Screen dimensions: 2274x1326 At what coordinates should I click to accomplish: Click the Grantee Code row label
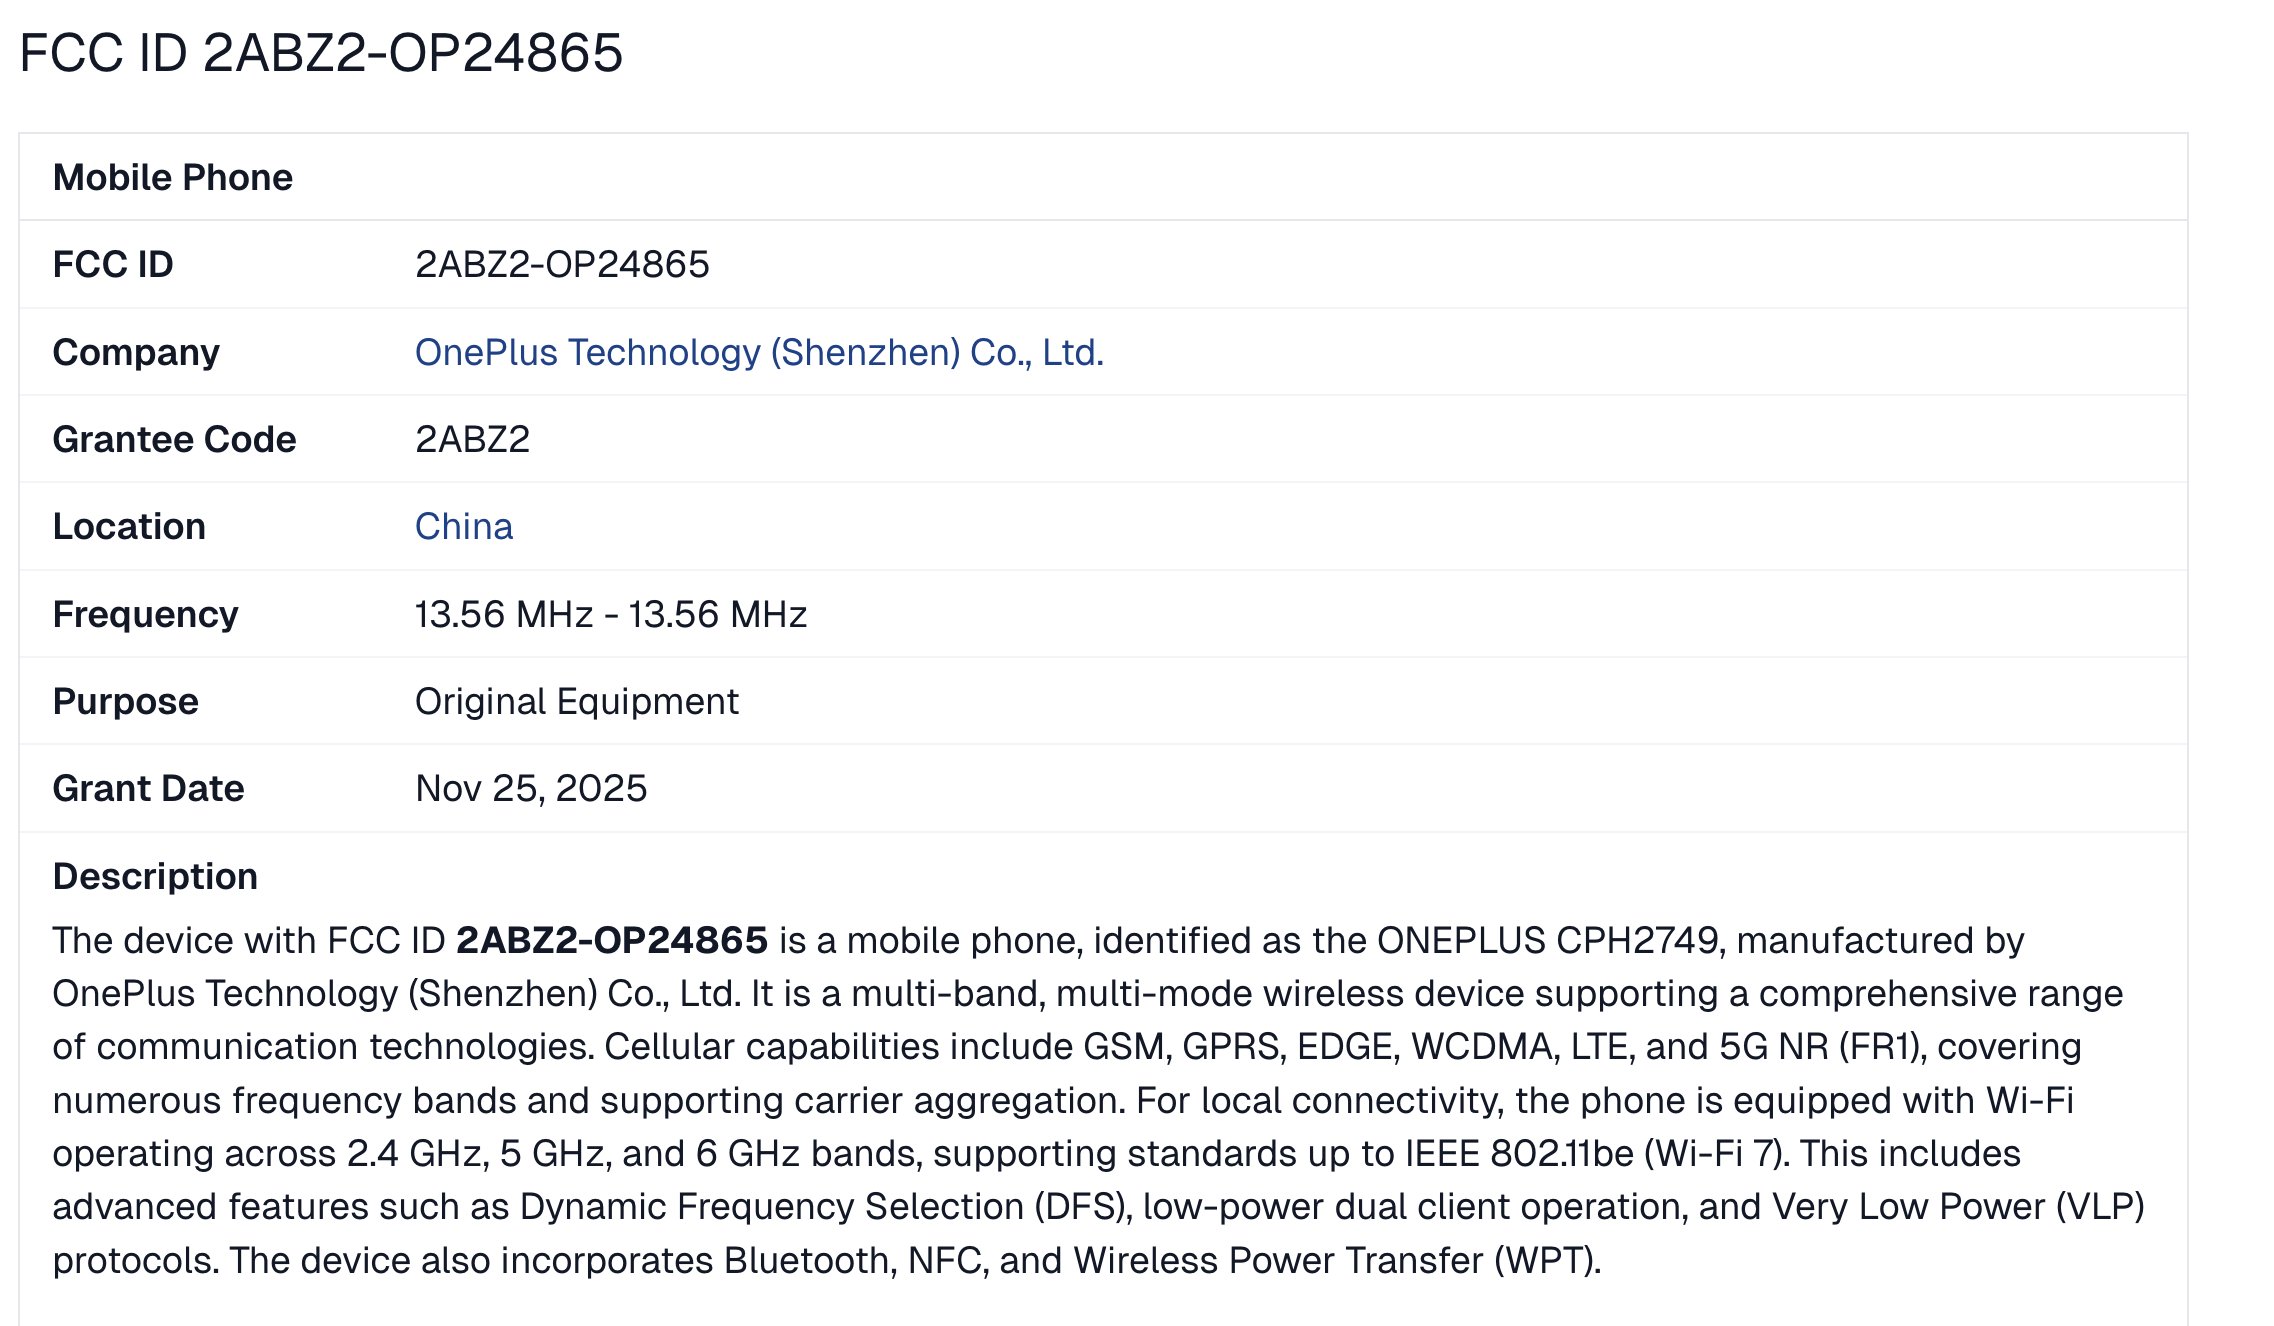click(x=174, y=439)
